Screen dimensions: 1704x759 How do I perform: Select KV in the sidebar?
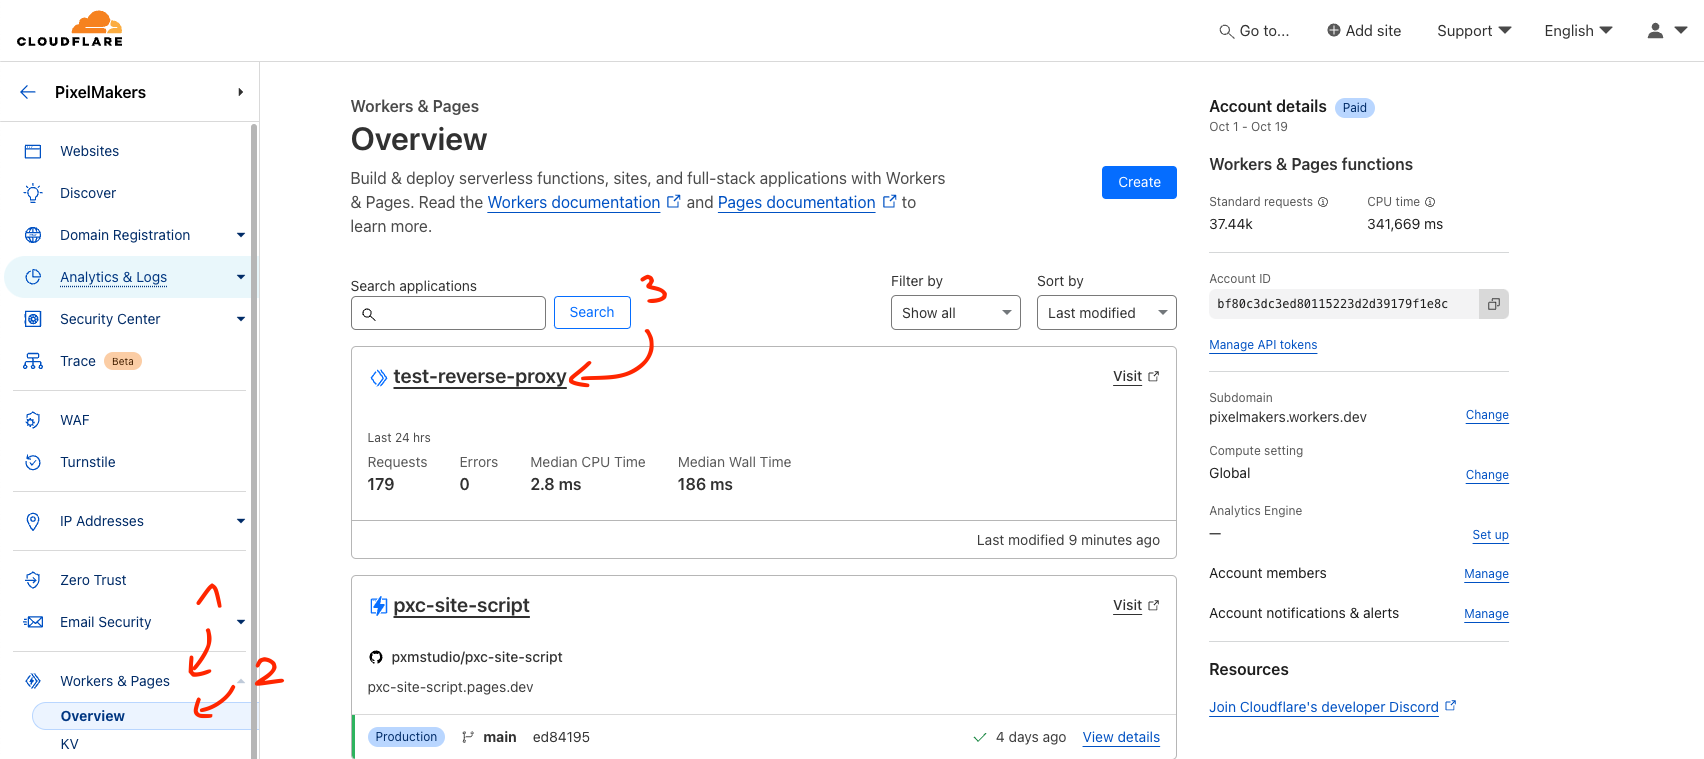click(69, 744)
